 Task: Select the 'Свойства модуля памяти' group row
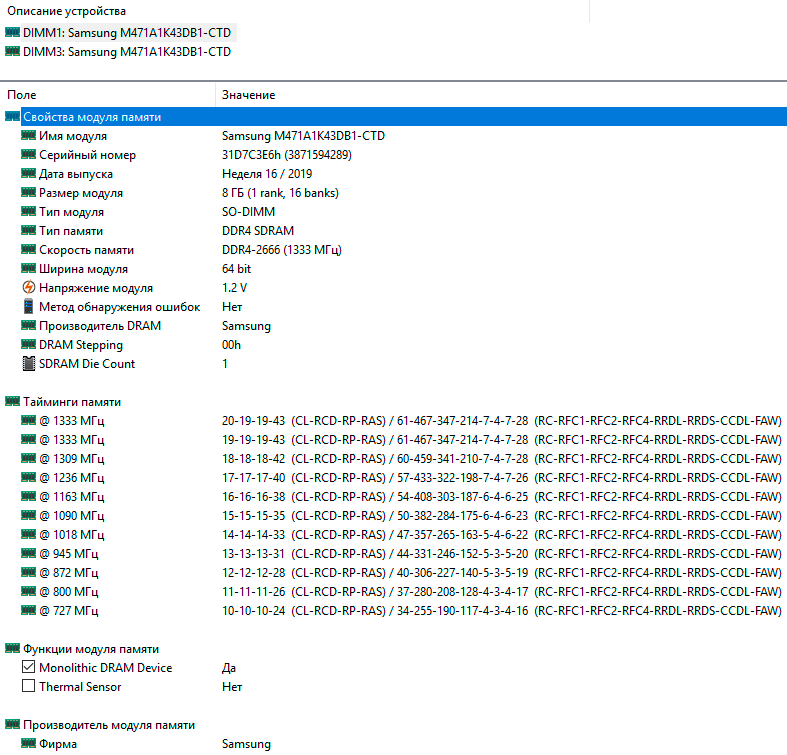[x=394, y=116]
